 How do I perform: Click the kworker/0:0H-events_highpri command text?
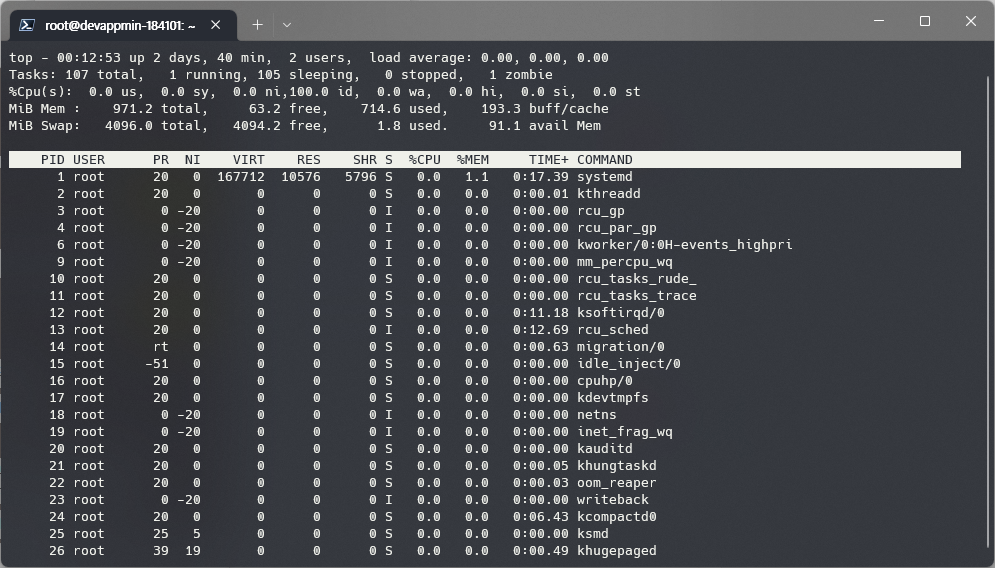tap(684, 245)
